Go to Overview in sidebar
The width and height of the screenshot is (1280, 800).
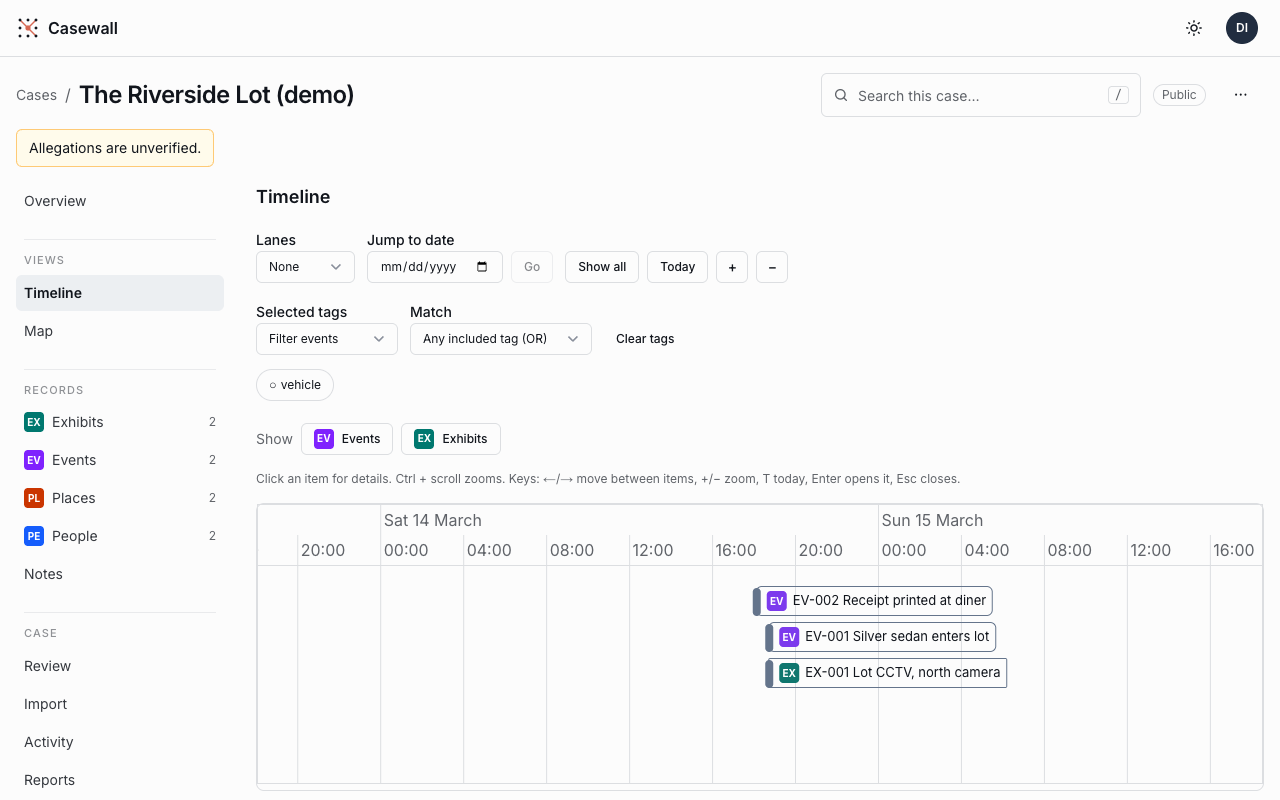point(120,201)
